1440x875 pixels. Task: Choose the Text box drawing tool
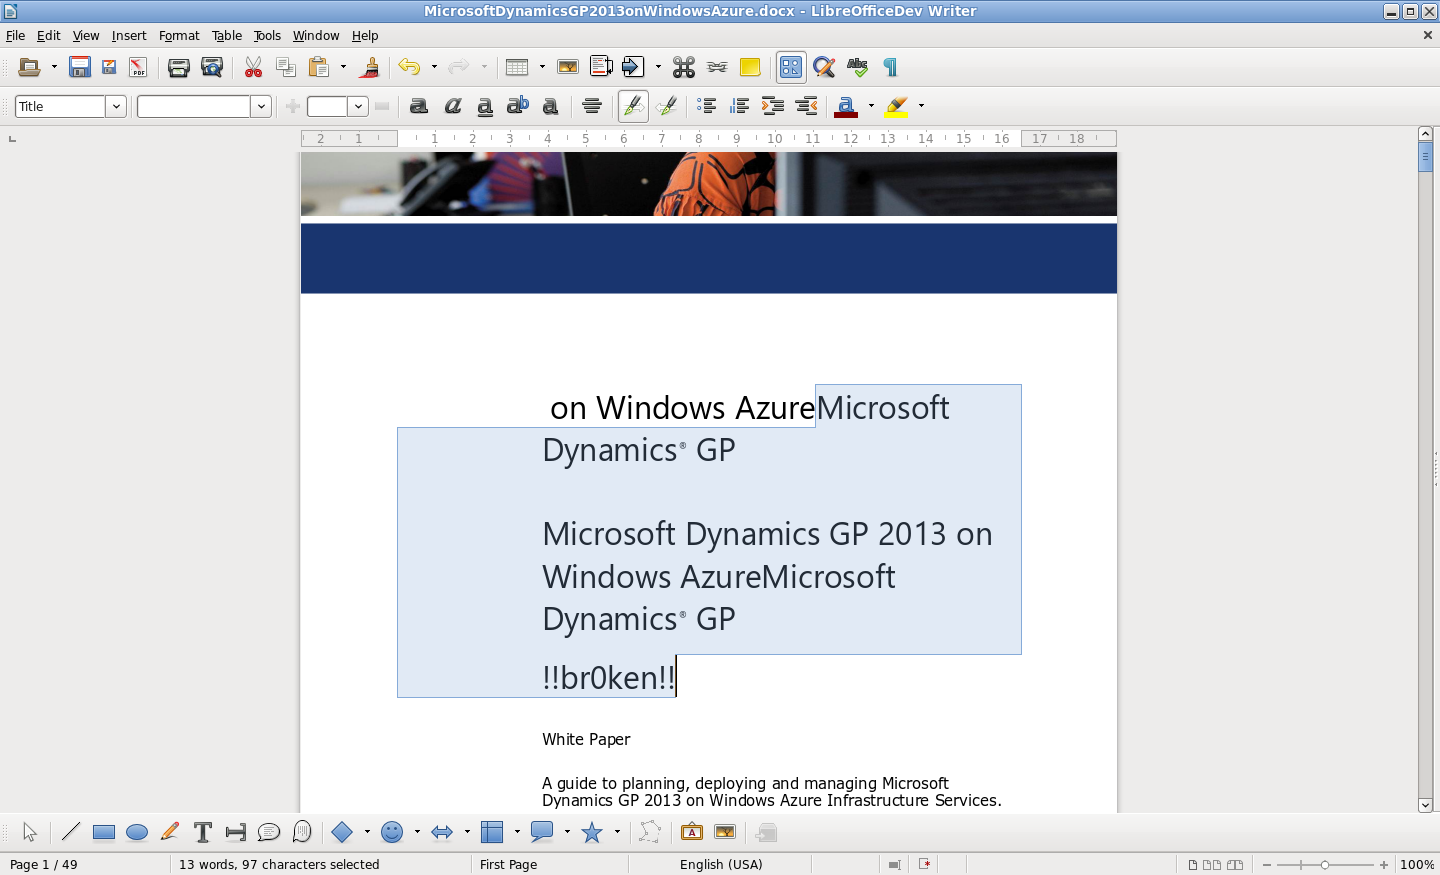point(203,832)
